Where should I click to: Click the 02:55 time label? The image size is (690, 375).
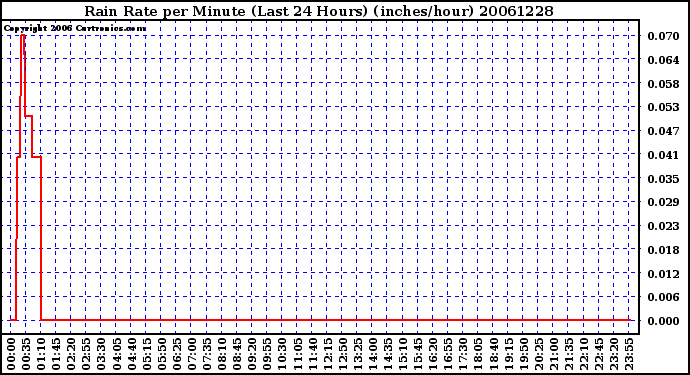tap(86, 354)
